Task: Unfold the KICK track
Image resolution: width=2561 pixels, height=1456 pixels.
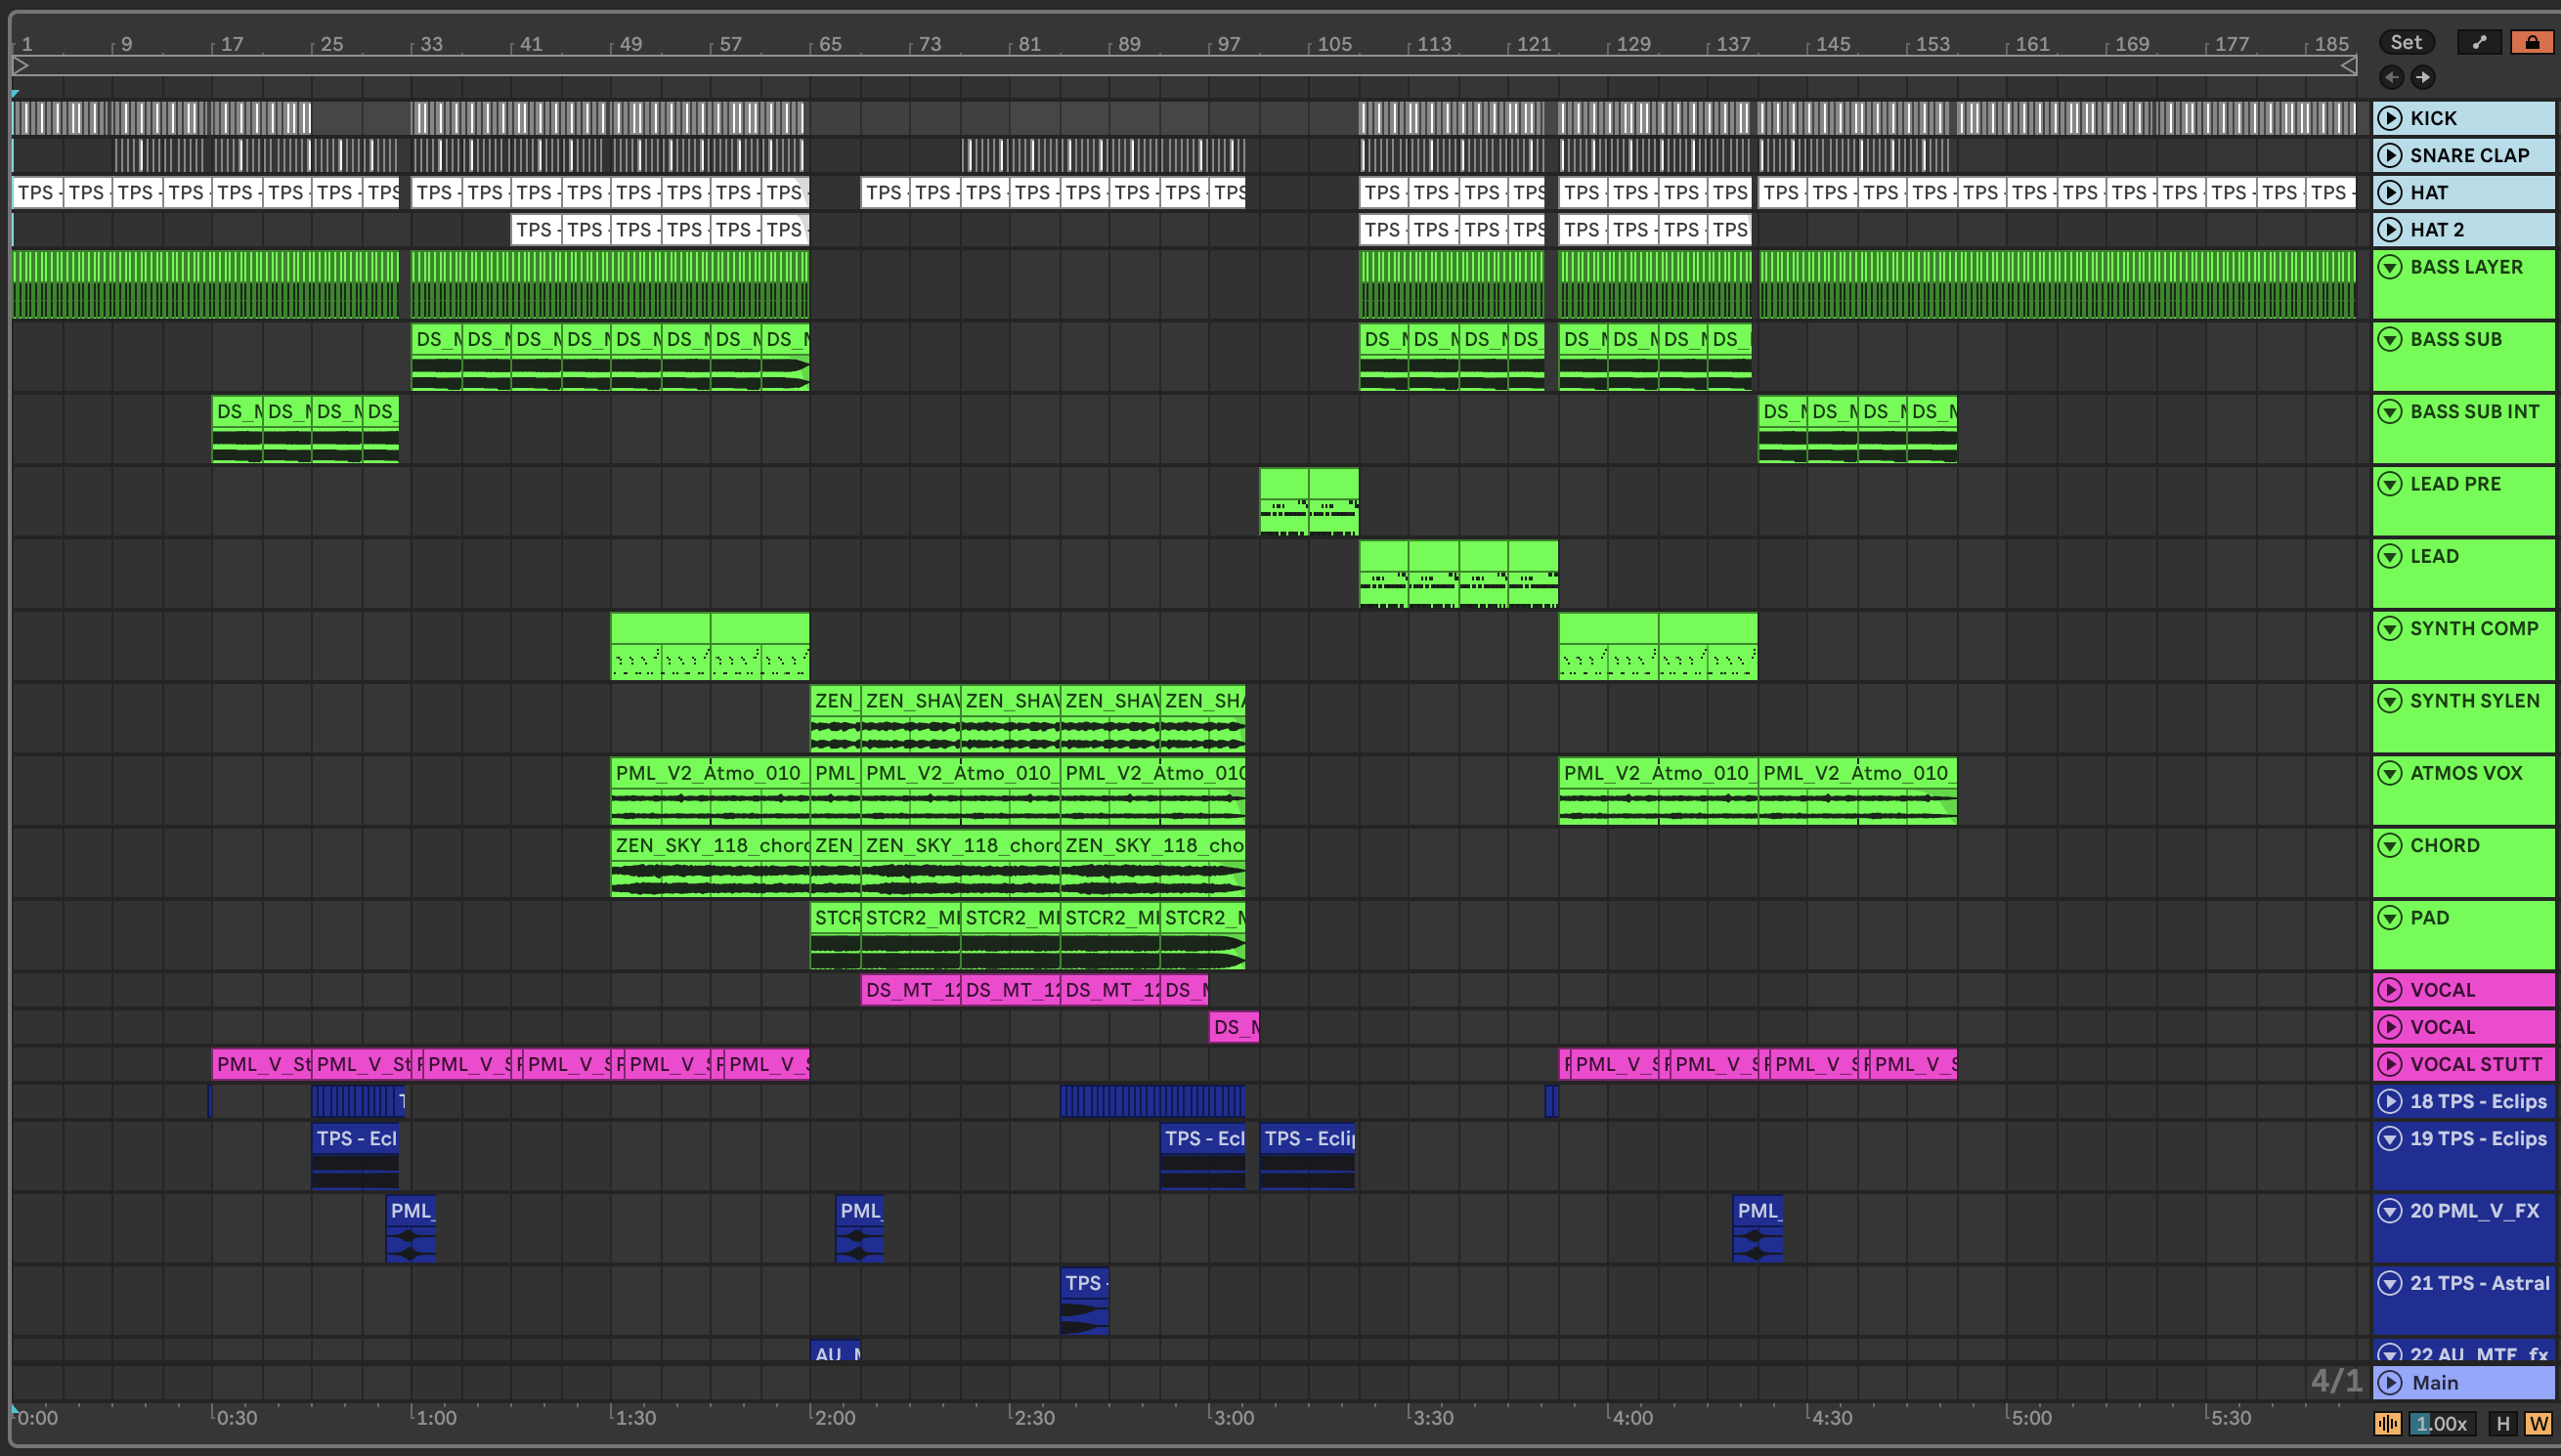Action: [x=2389, y=118]
